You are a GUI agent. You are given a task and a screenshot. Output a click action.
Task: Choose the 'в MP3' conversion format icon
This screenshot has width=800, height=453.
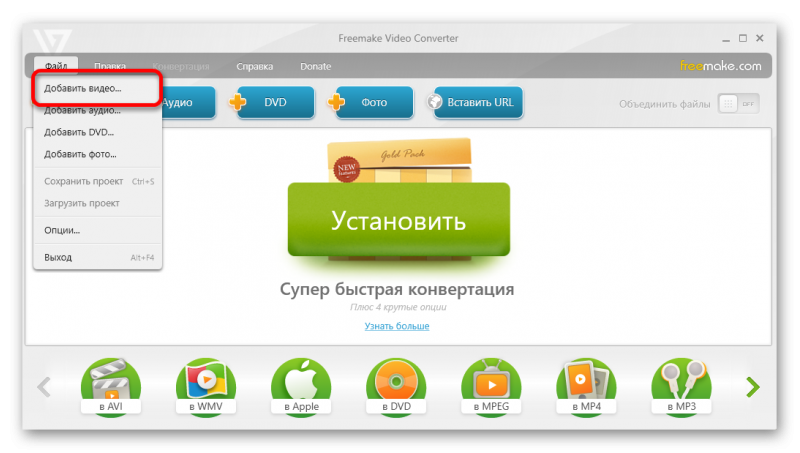pyautogui.click(x=682, y=388)
